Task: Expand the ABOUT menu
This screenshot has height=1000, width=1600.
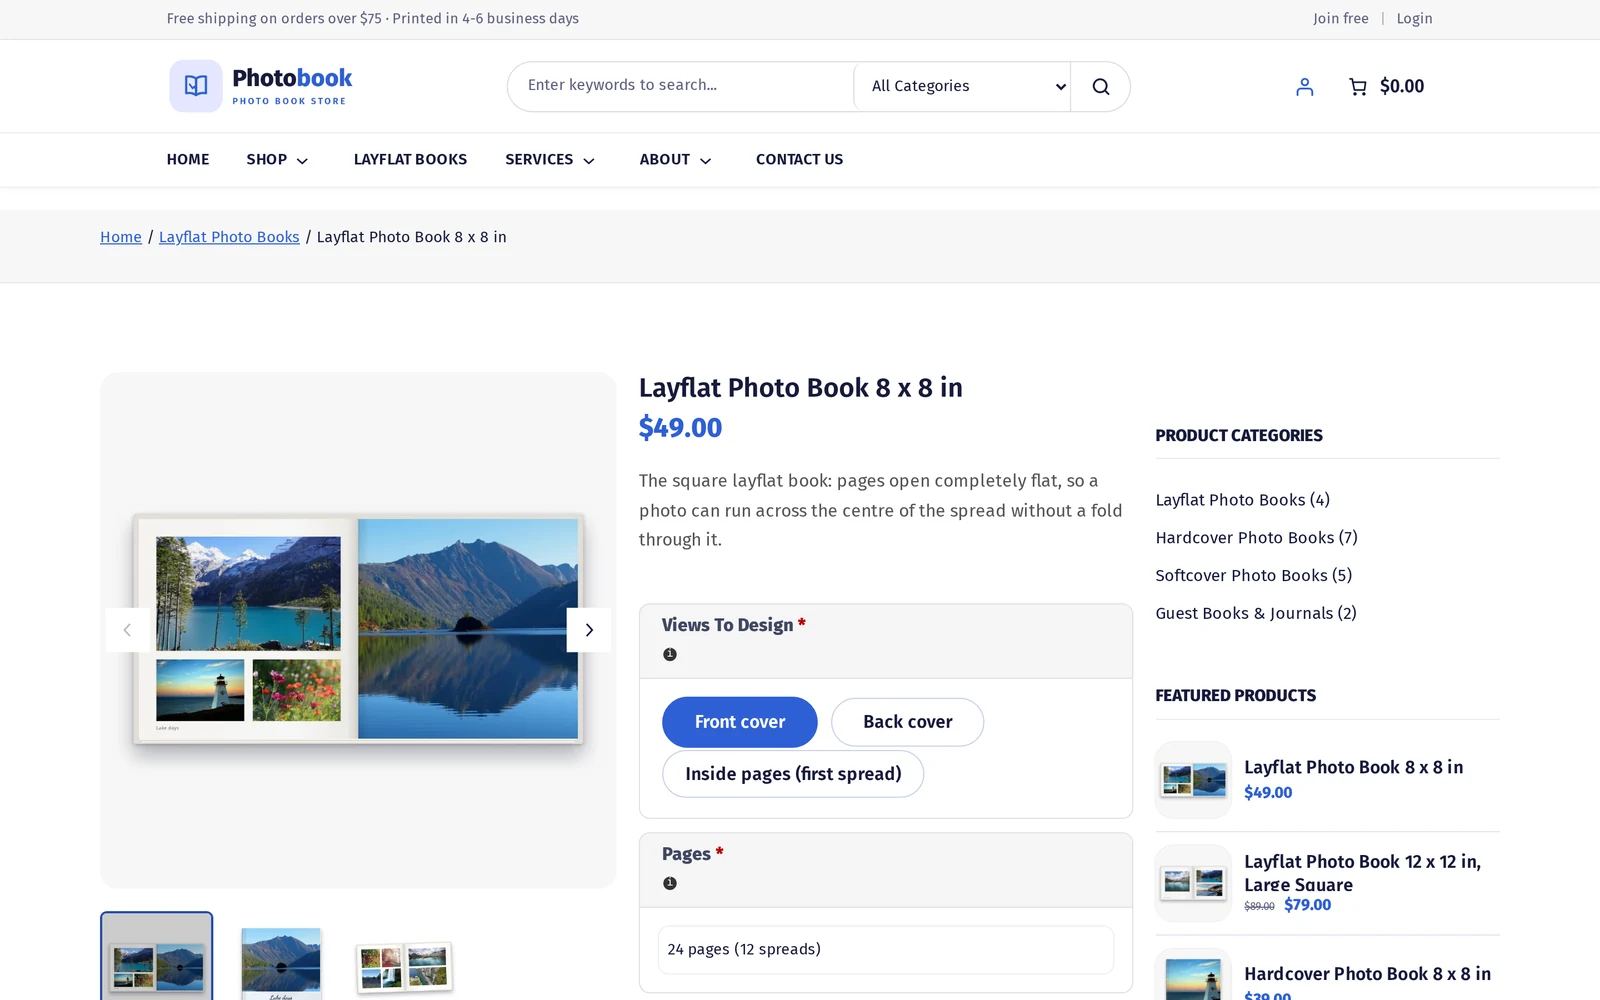Action: point(676,160)
